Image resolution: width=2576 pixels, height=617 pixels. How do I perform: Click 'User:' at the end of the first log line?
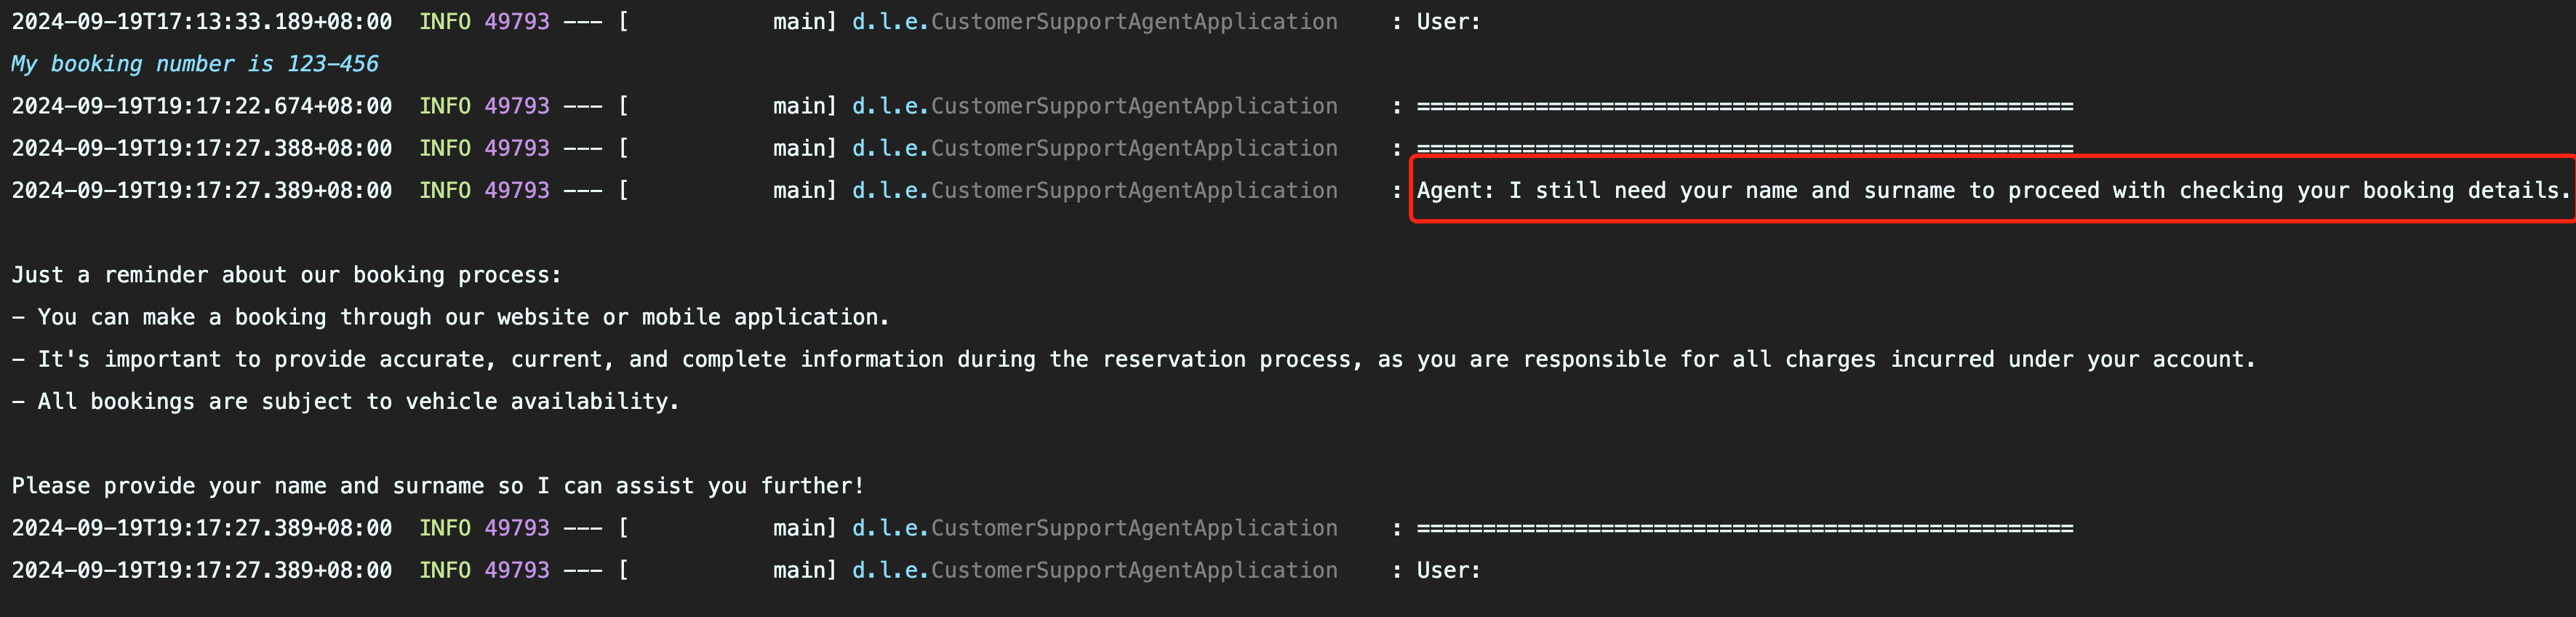pos(1448,22)
